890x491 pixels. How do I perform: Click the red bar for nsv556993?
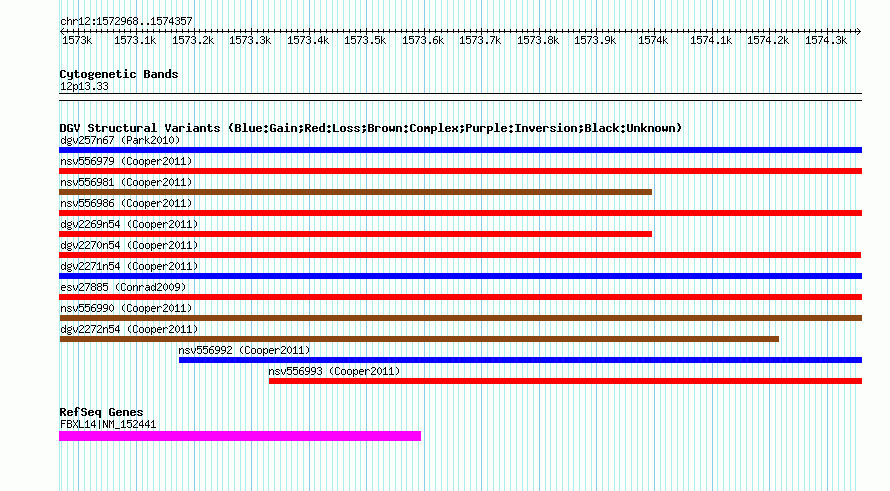(565, 381)
